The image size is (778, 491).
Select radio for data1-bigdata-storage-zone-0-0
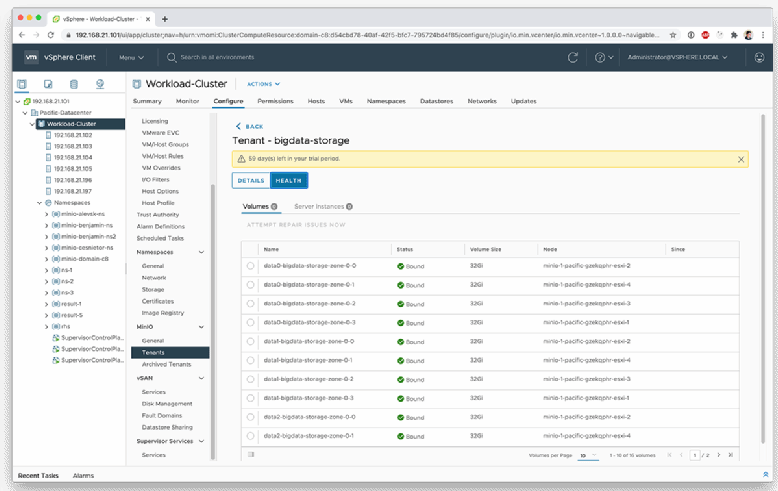250,341
